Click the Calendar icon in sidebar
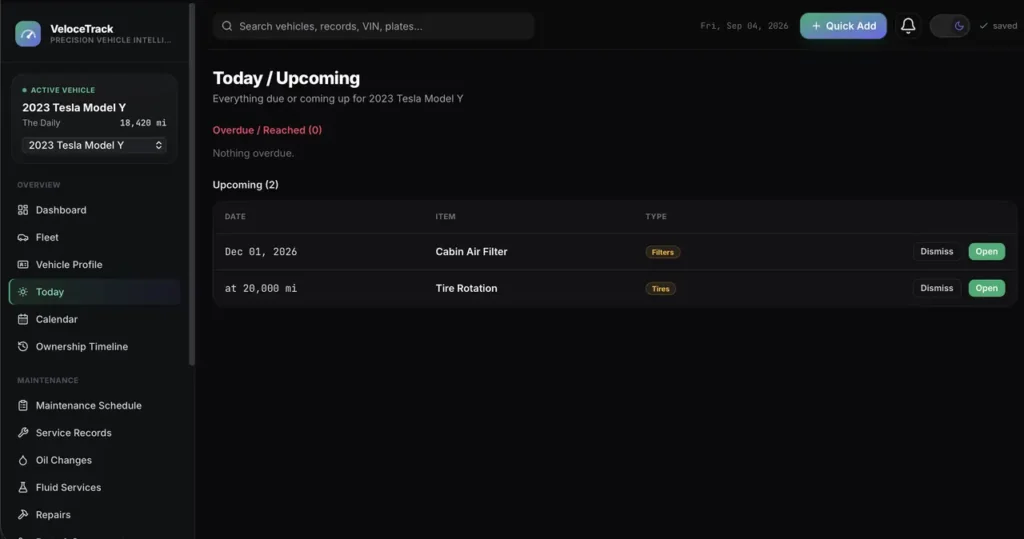Screen dimensions: 1024x539 click(23, 319)
